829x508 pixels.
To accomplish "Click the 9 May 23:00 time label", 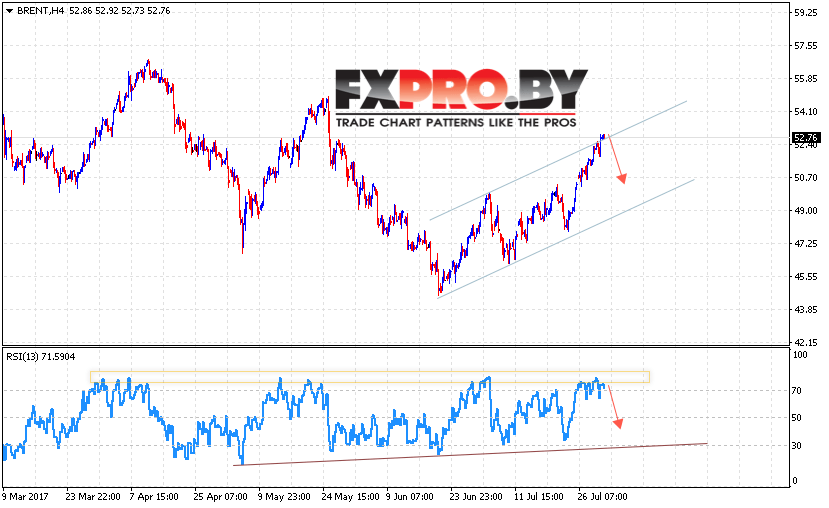I will (284, 497).
